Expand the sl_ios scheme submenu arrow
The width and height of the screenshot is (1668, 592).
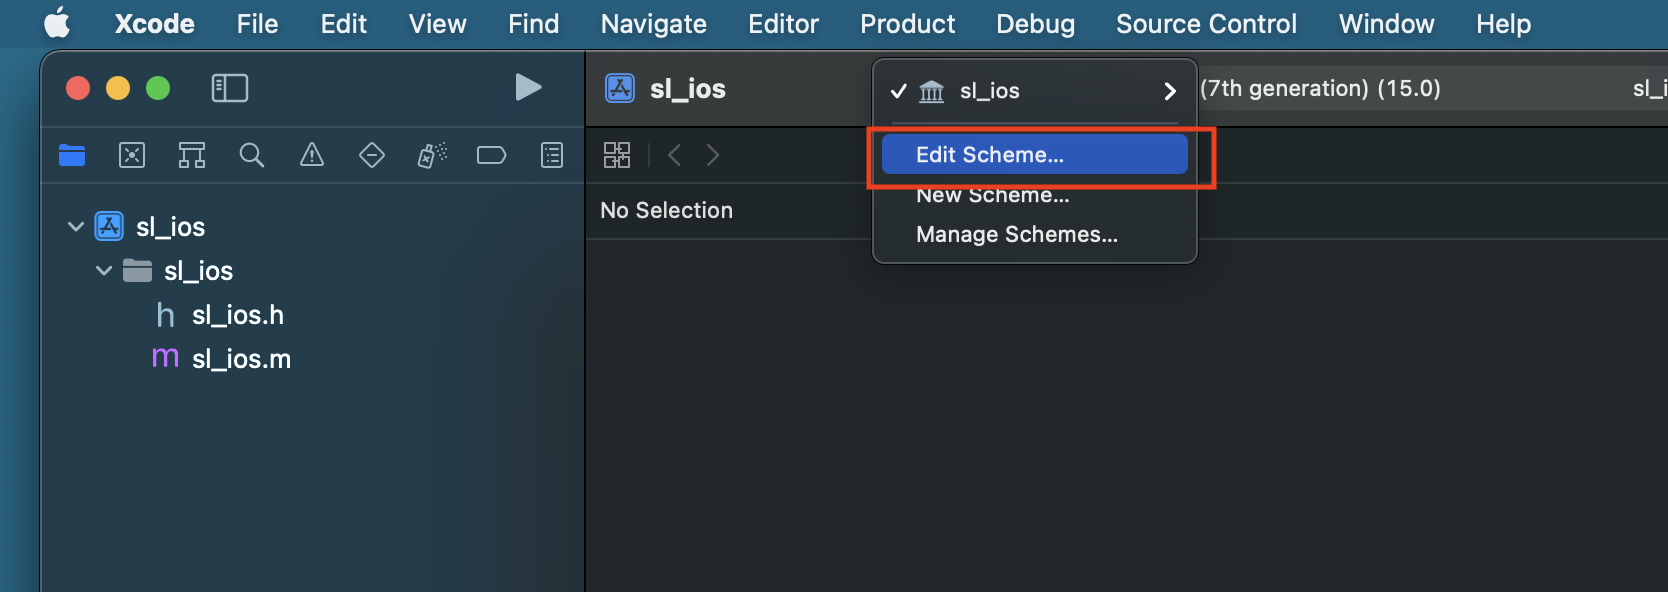1170,91
